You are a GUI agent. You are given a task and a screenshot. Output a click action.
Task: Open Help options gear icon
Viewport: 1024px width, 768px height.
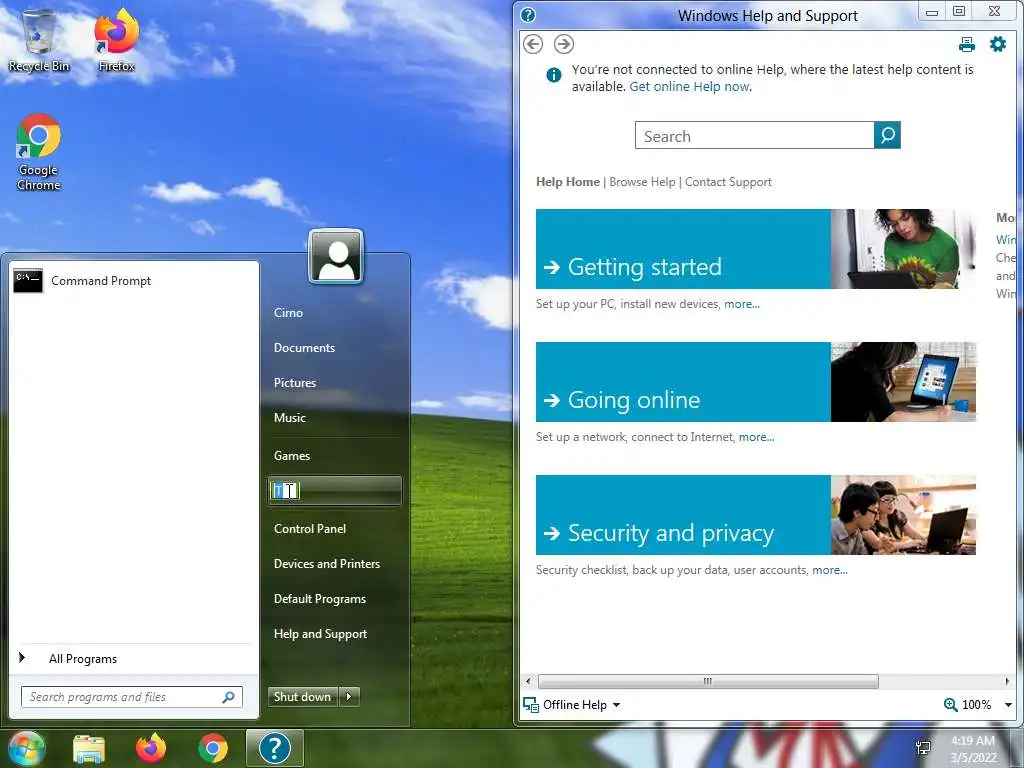pyautogui.click(x=998, y=44)
